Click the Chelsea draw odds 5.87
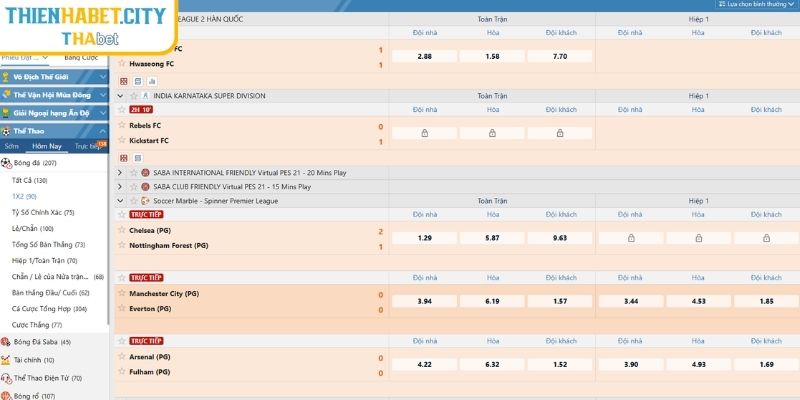The image size is (800, 400). click(x=491, y=238)
